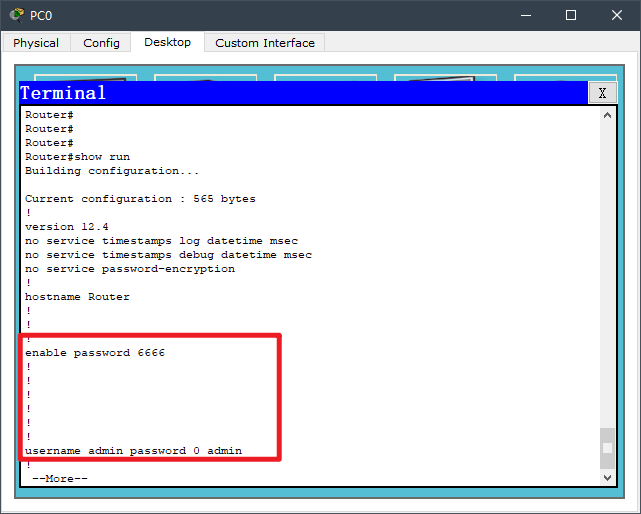Close the Terminal with the X button
Viewport: 641px width, 514px height.
(601, 93)
